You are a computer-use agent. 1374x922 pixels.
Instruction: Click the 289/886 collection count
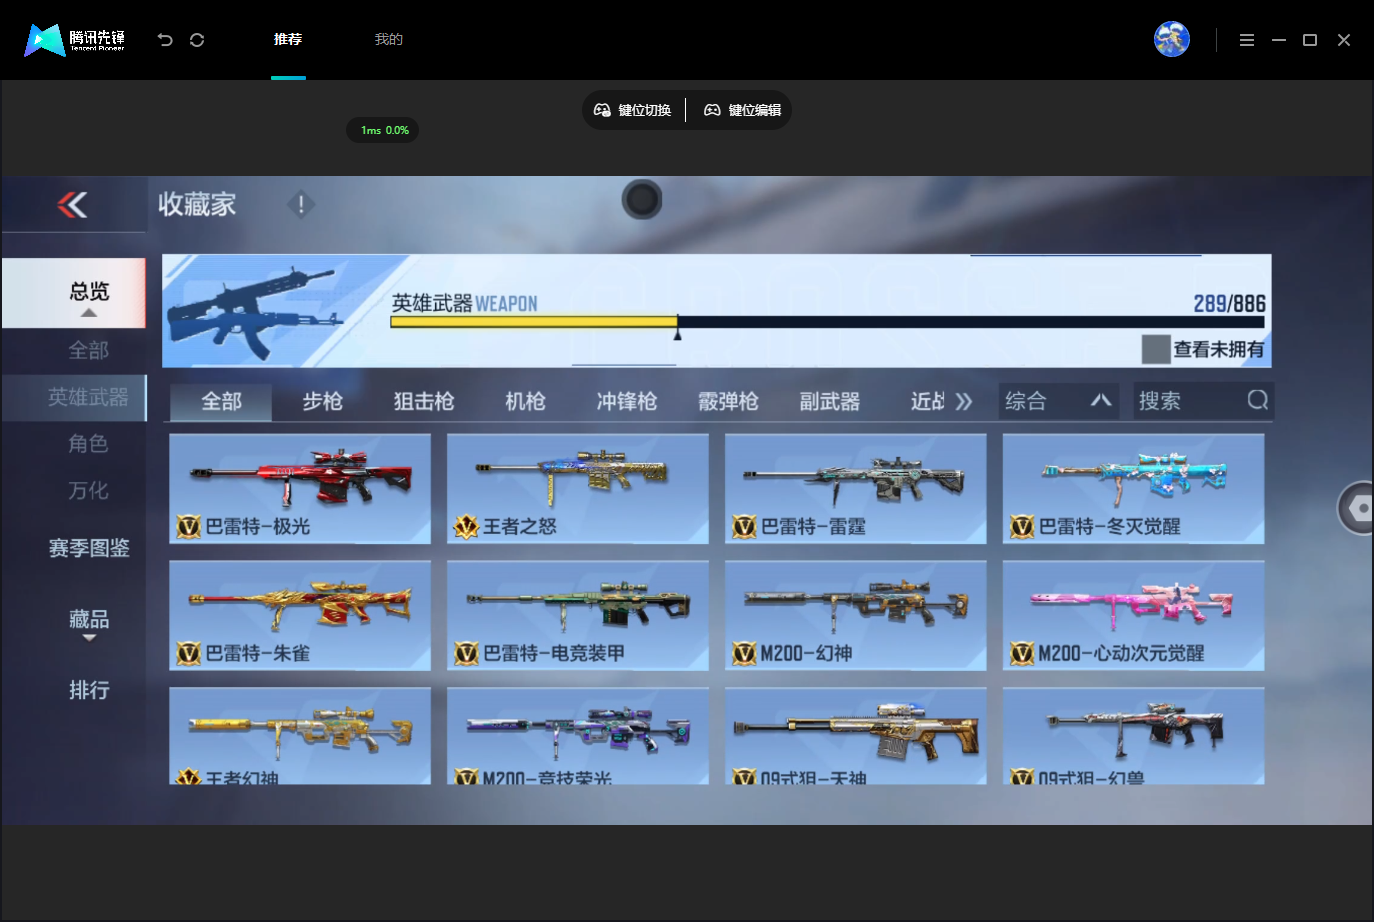(x=1229, y=303)
